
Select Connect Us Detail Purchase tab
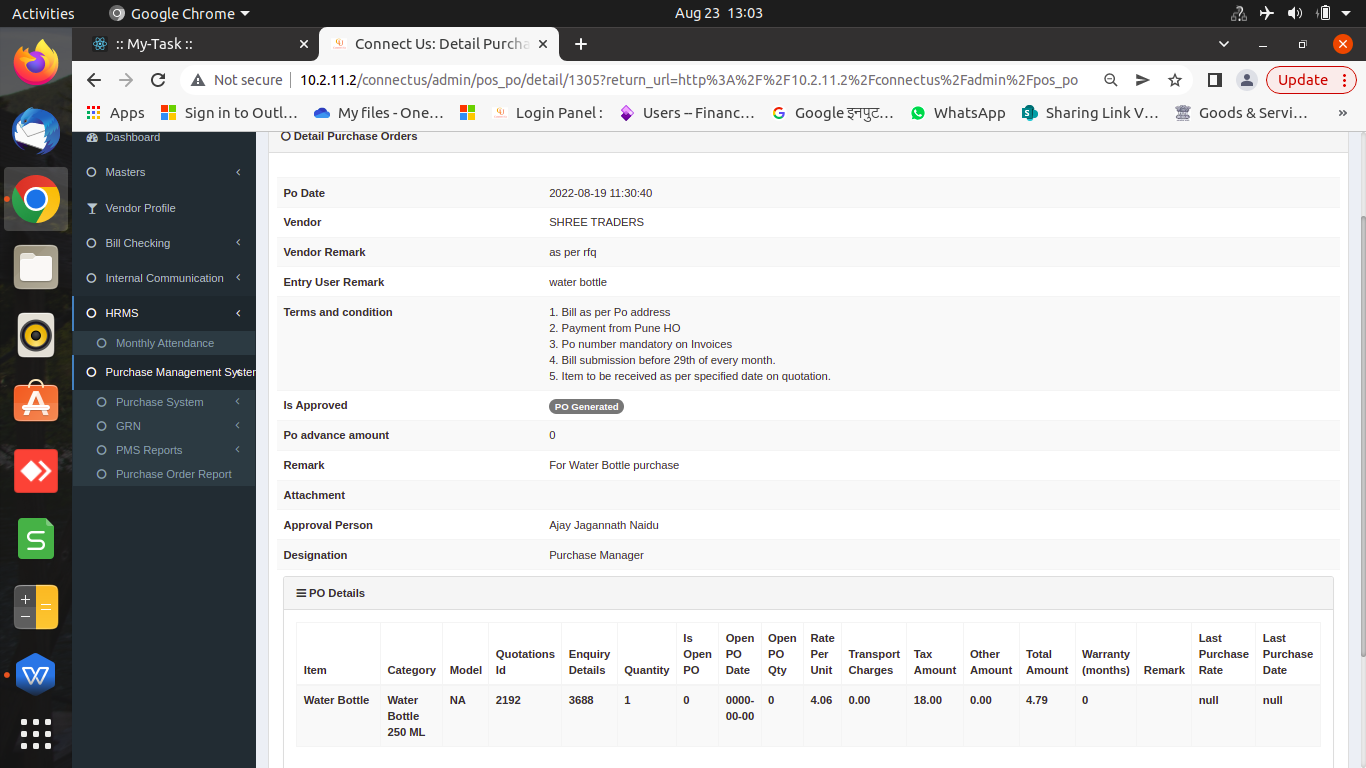coord(441,44)
